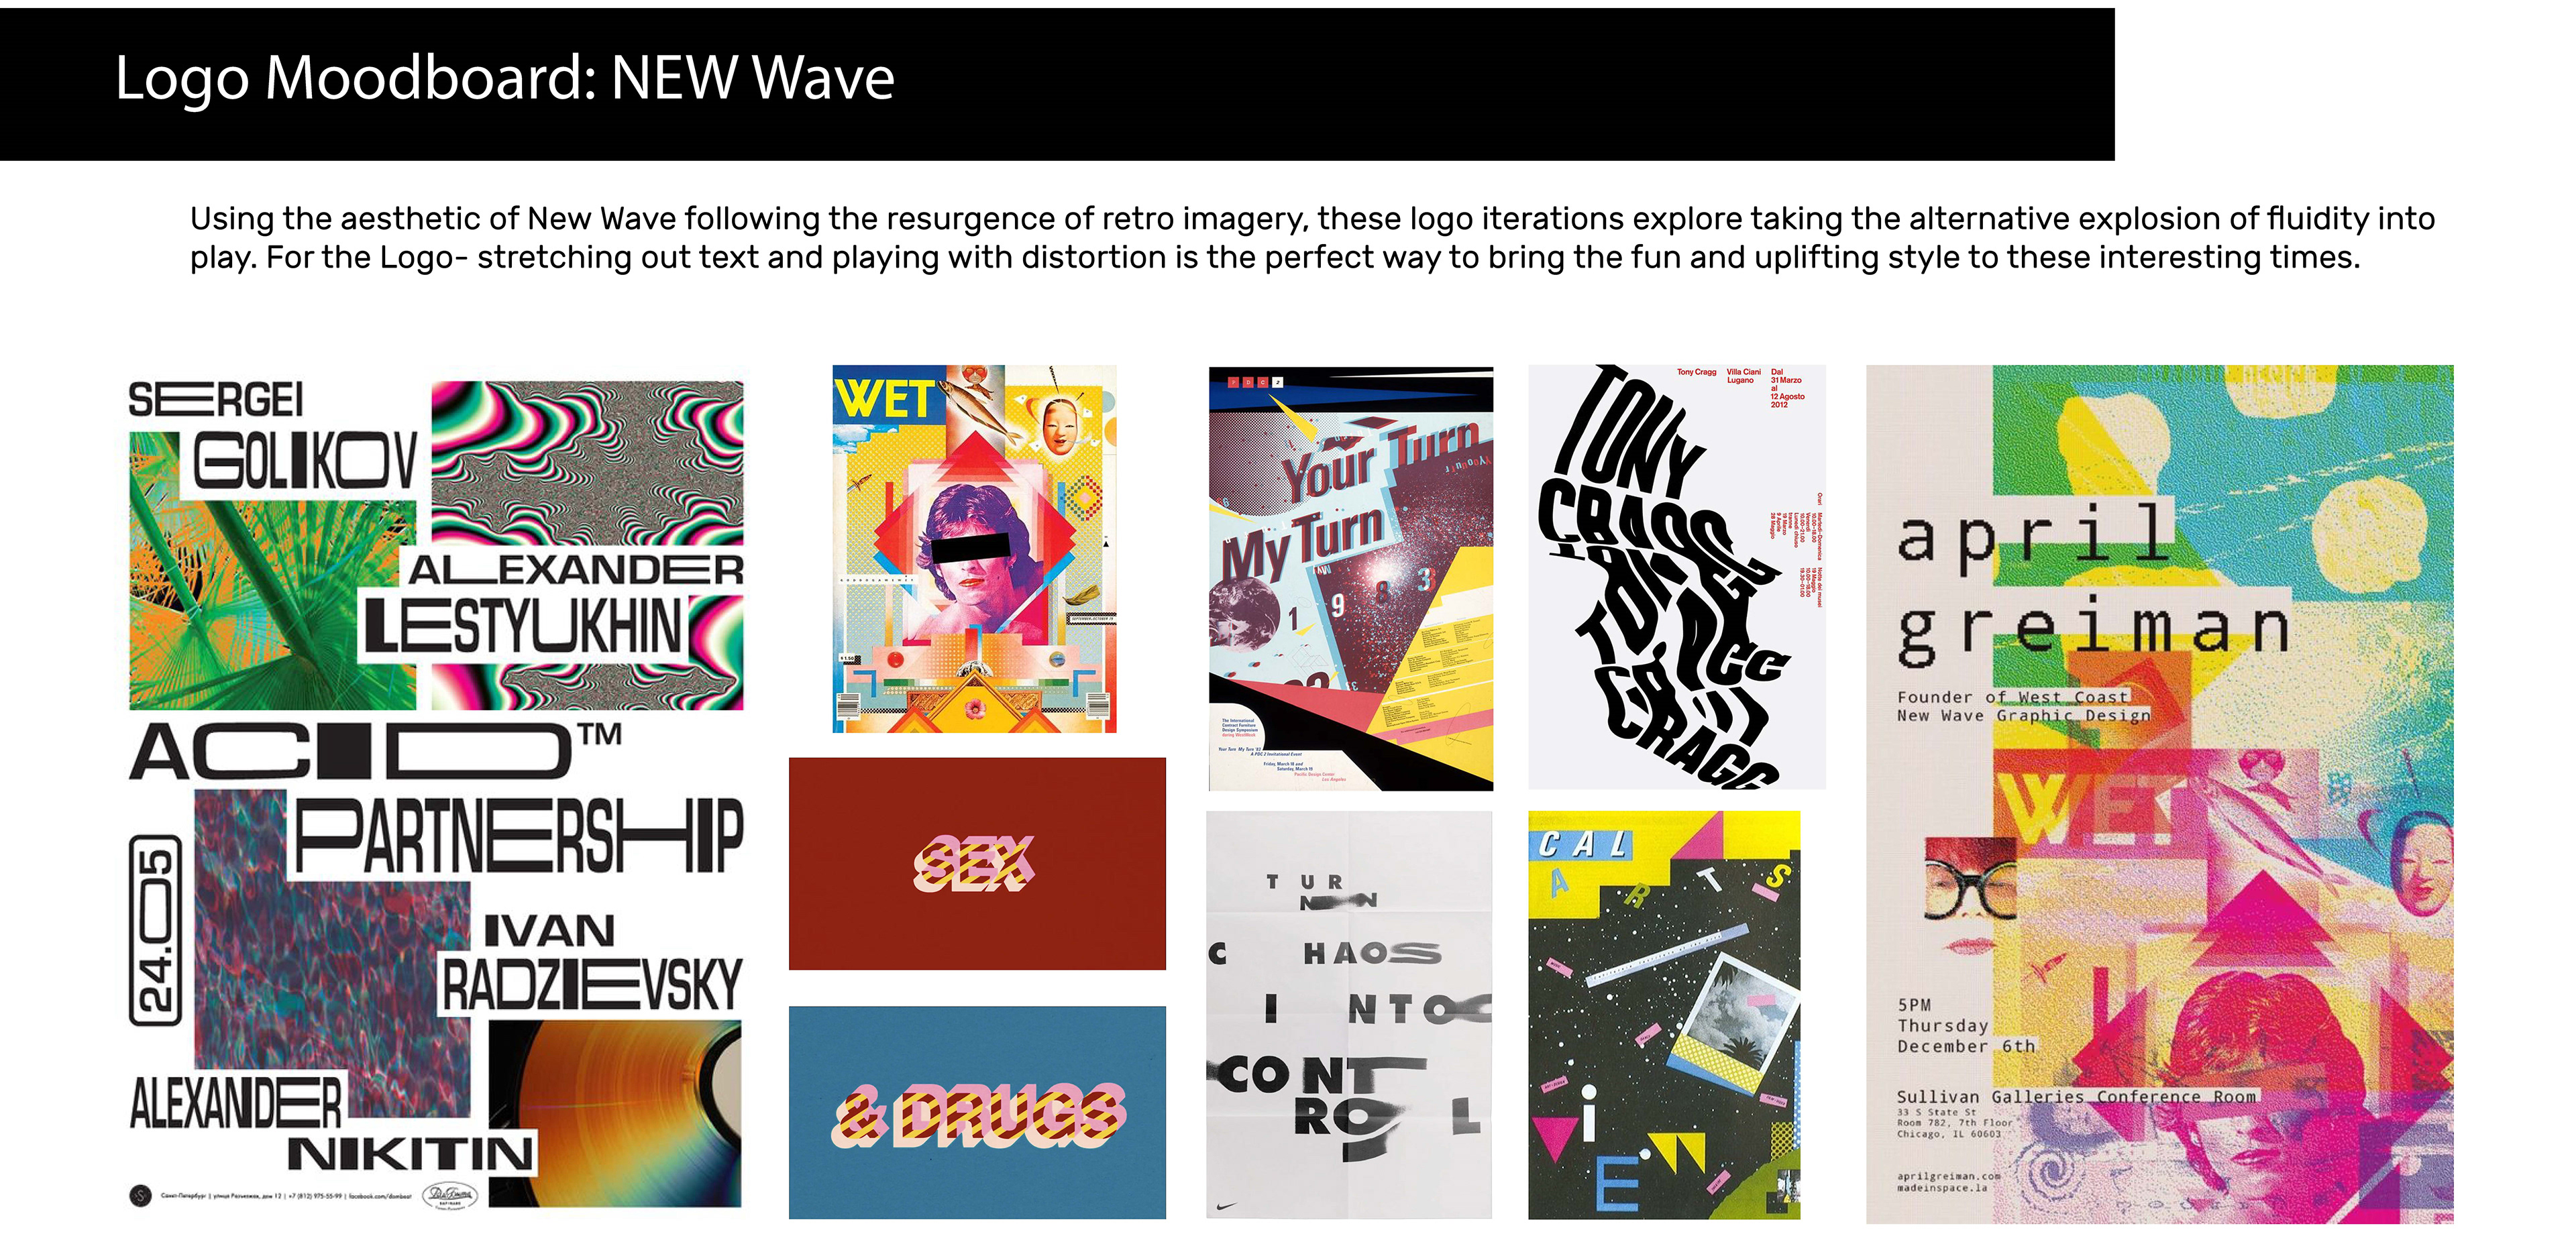The height and width of the screenshot is (1236, 2576).
Task: Select the blue & DRUGS lettering card
Action: pos(977,1112)
